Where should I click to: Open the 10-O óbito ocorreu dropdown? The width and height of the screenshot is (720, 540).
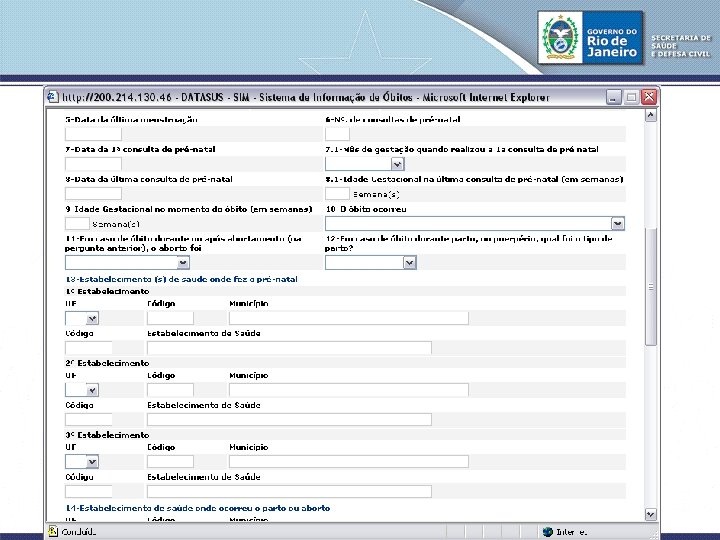pos(475,224)
